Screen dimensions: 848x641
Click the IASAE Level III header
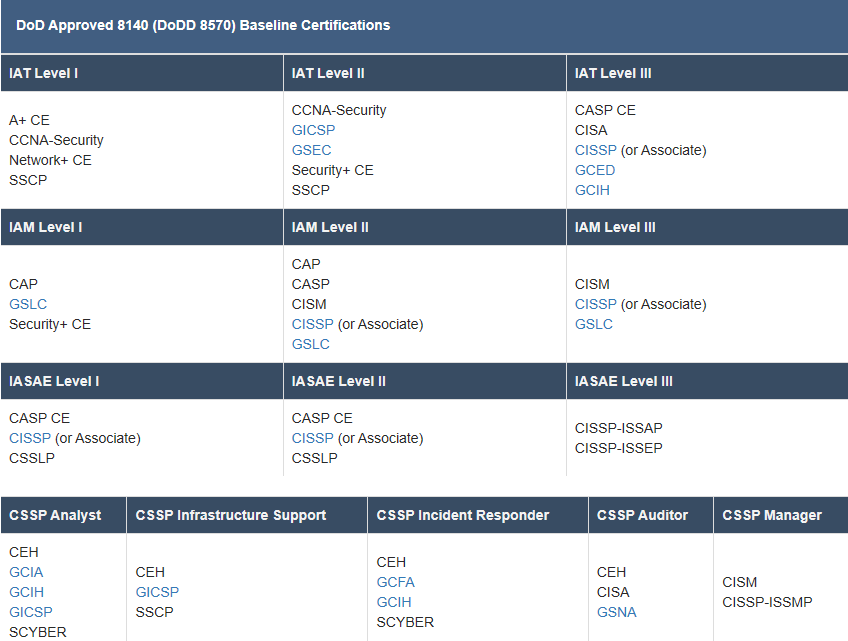coord(707,381)
